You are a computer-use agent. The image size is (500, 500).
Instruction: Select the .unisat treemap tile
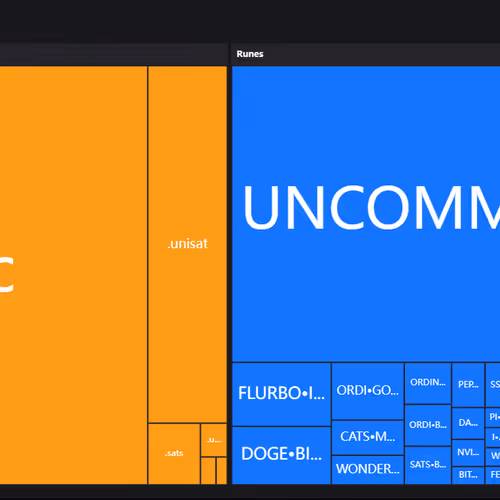(187, 244)
